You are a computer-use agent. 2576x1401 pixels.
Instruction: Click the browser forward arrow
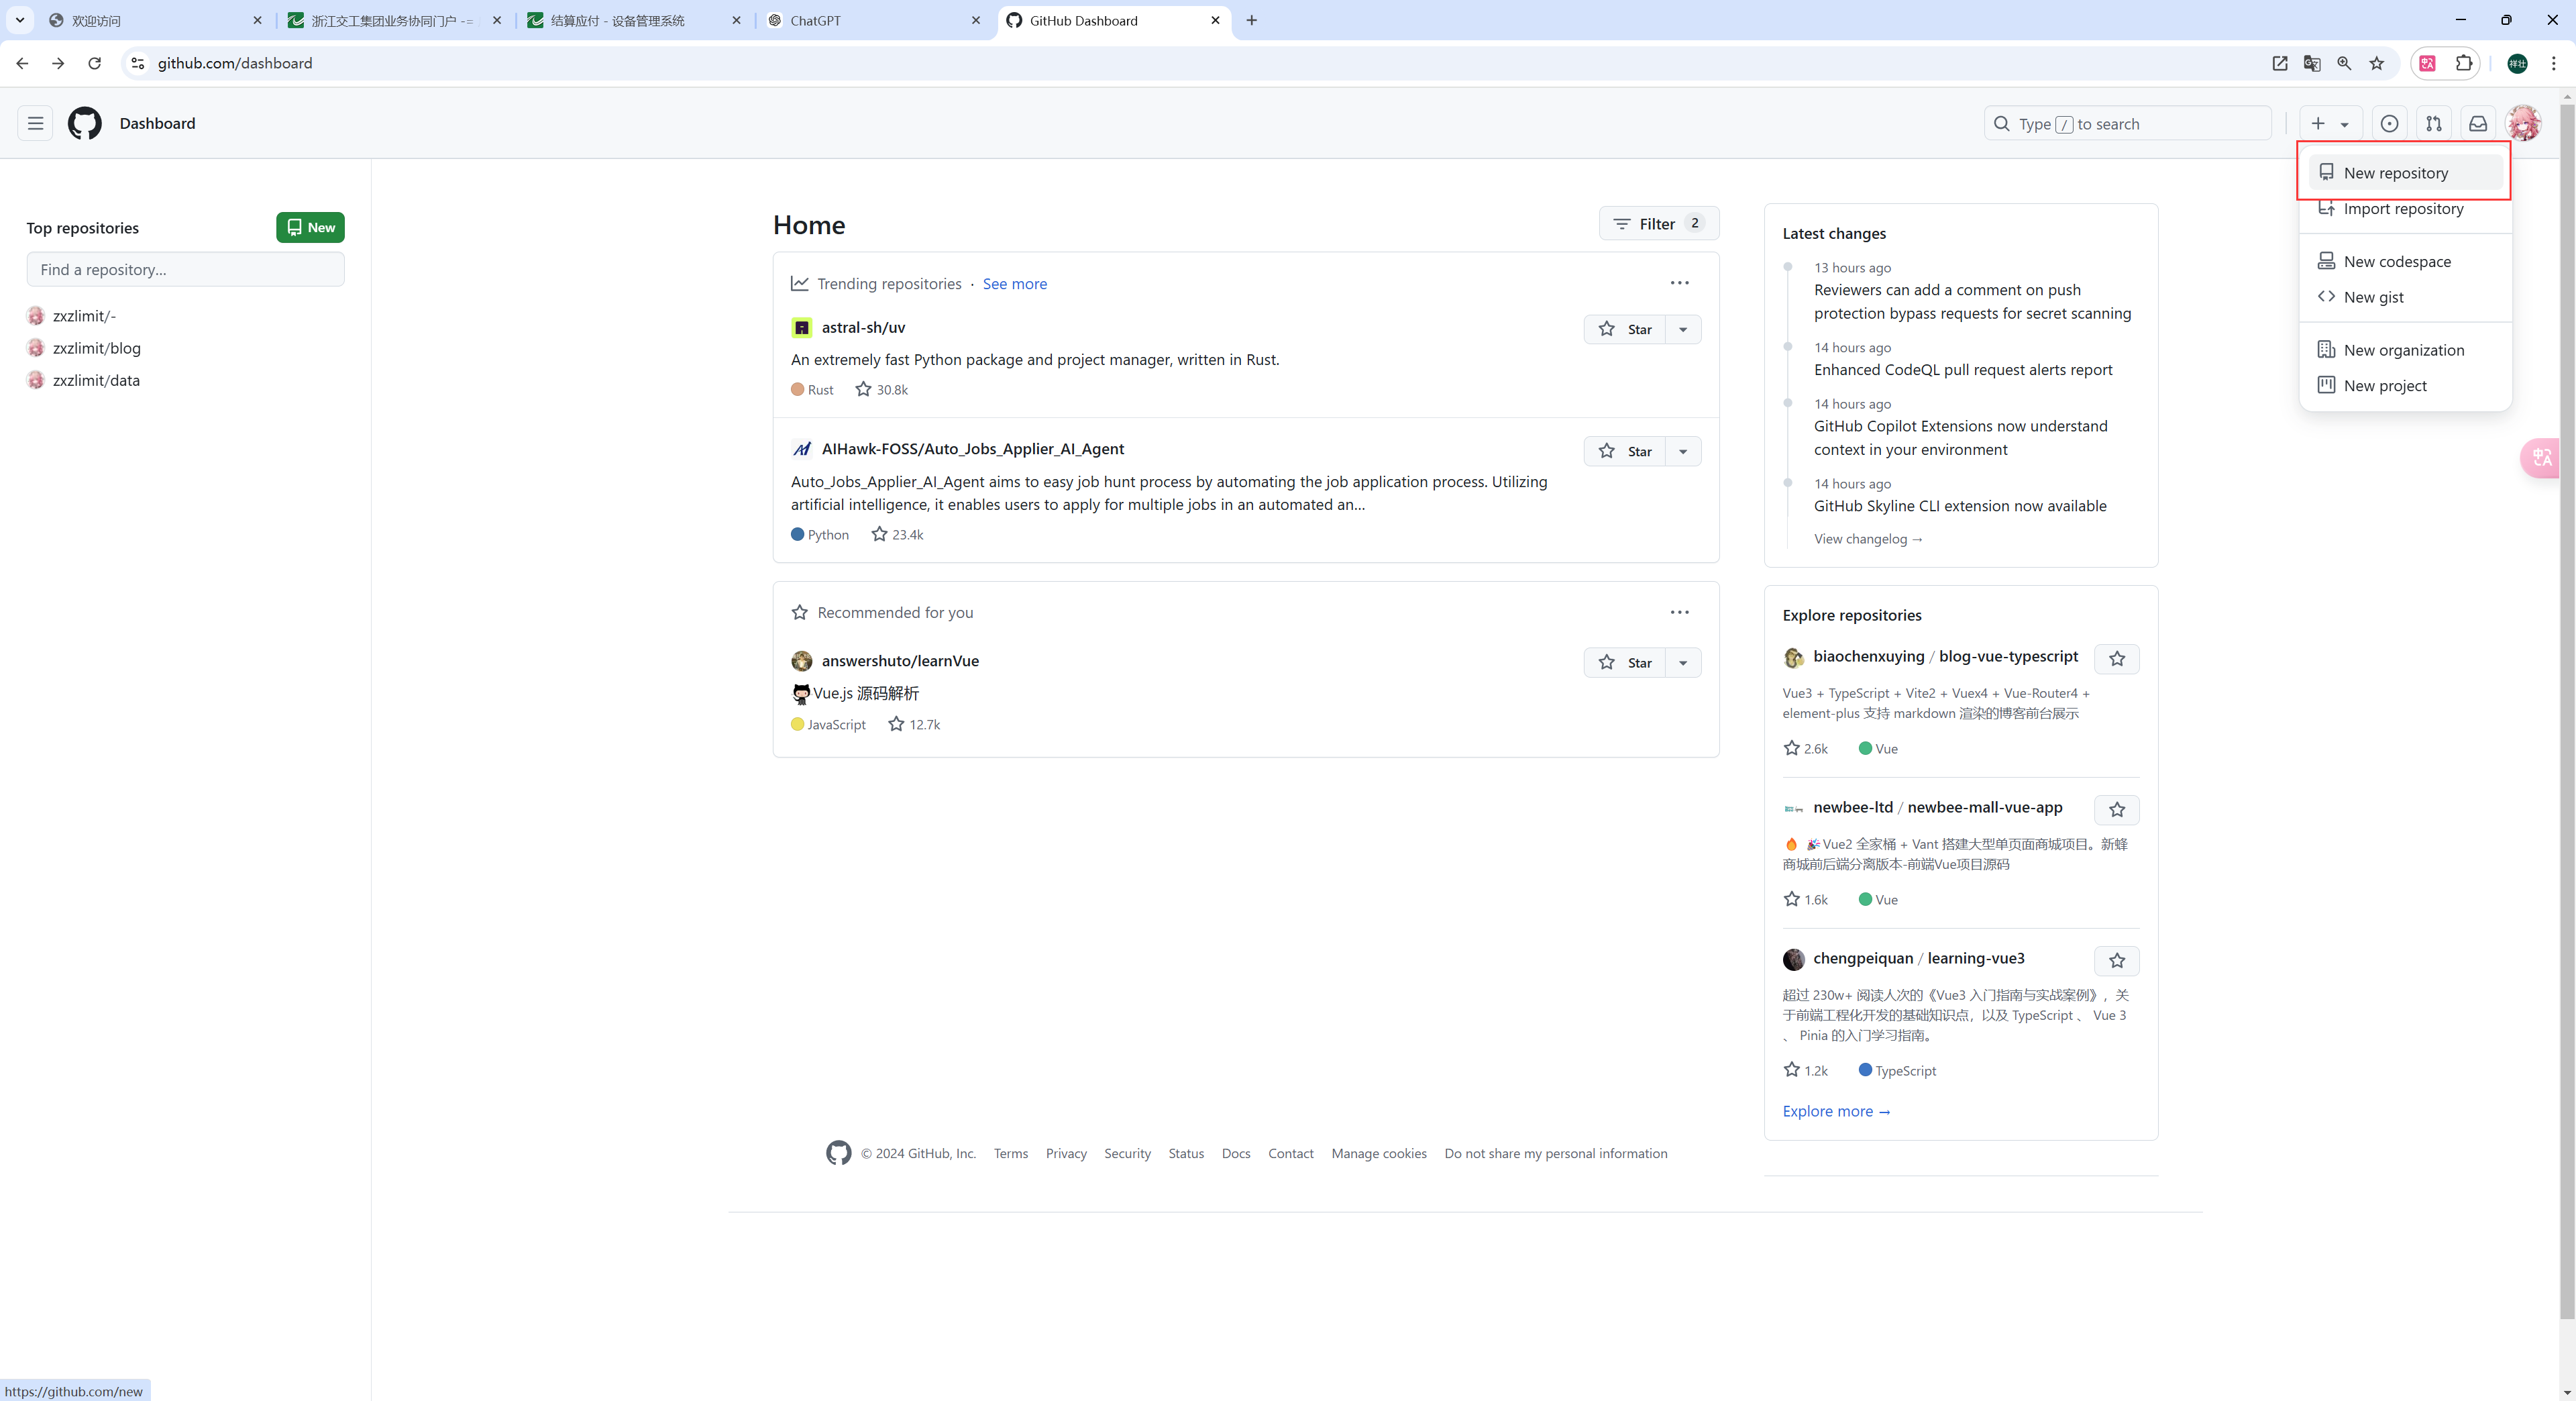[x=58, y=63]
